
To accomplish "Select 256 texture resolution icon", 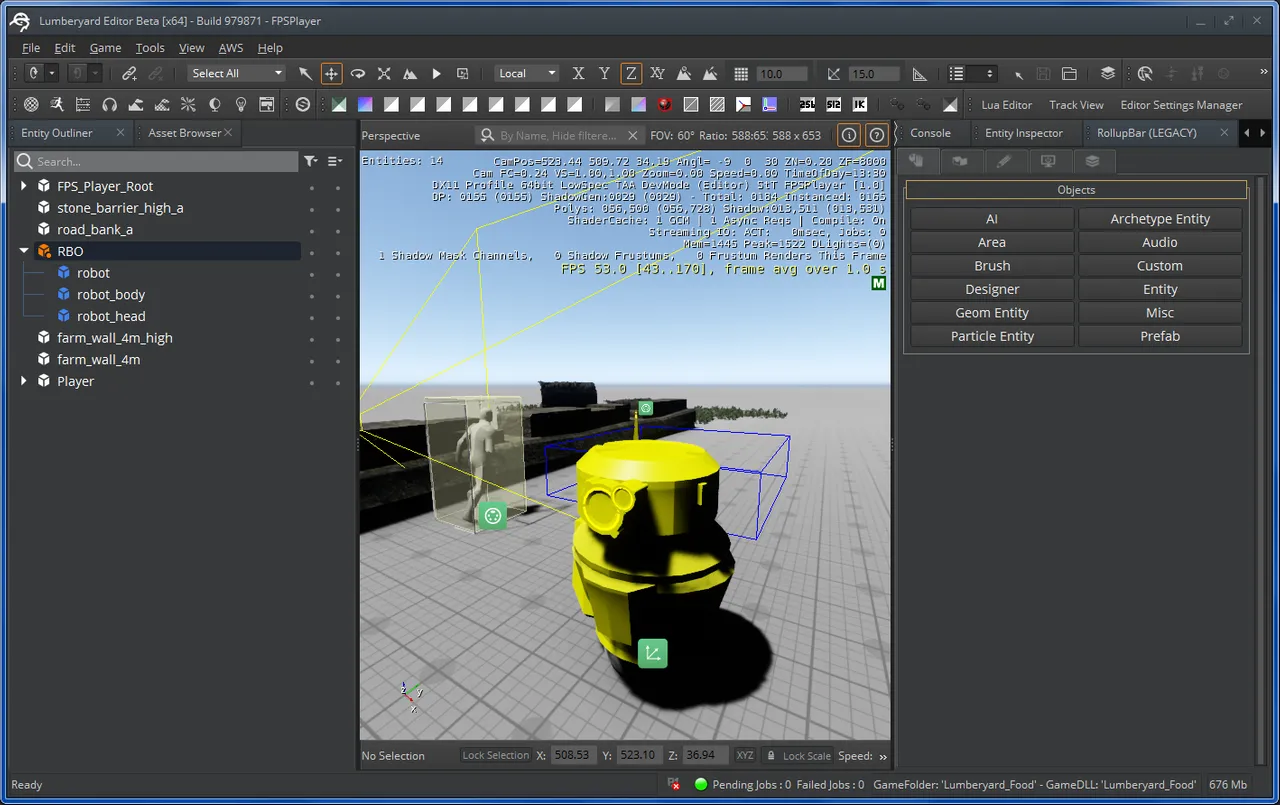I will click(807, 104).
